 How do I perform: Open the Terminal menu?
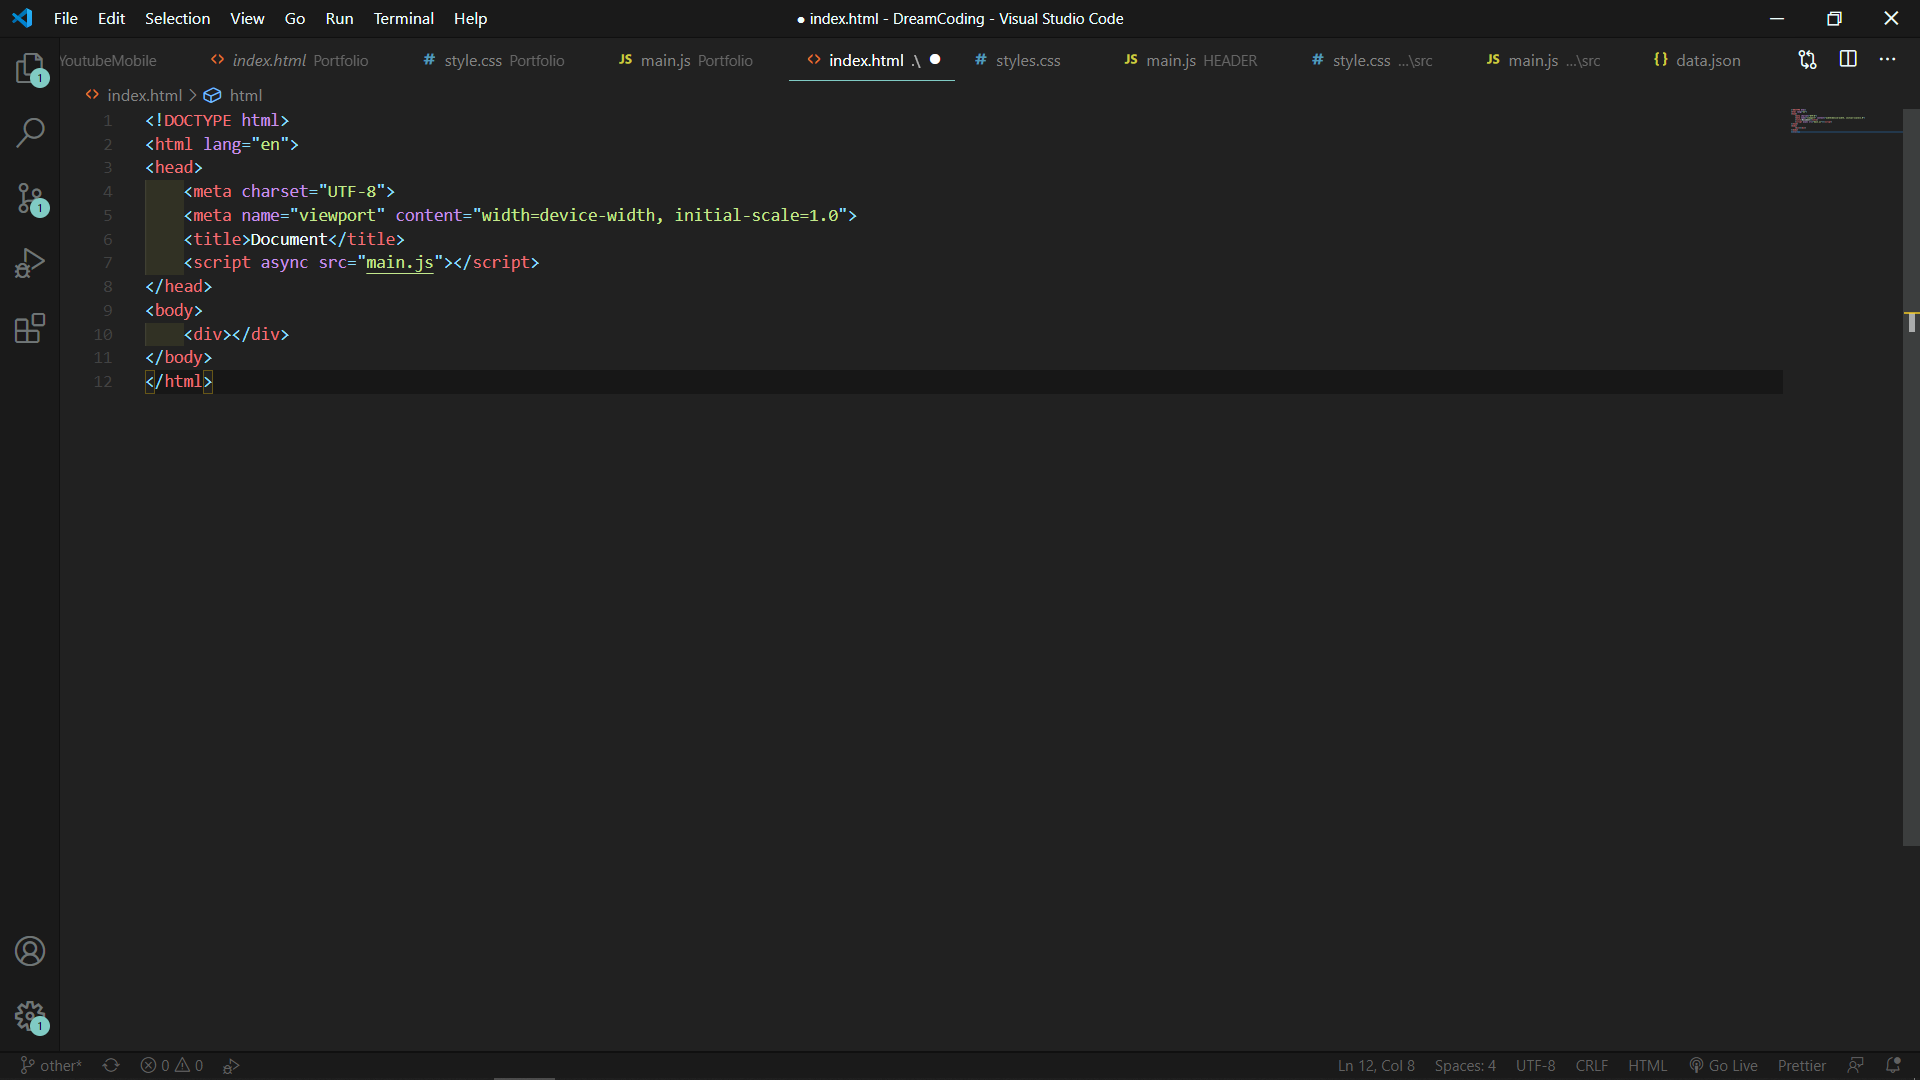(403, 18)
